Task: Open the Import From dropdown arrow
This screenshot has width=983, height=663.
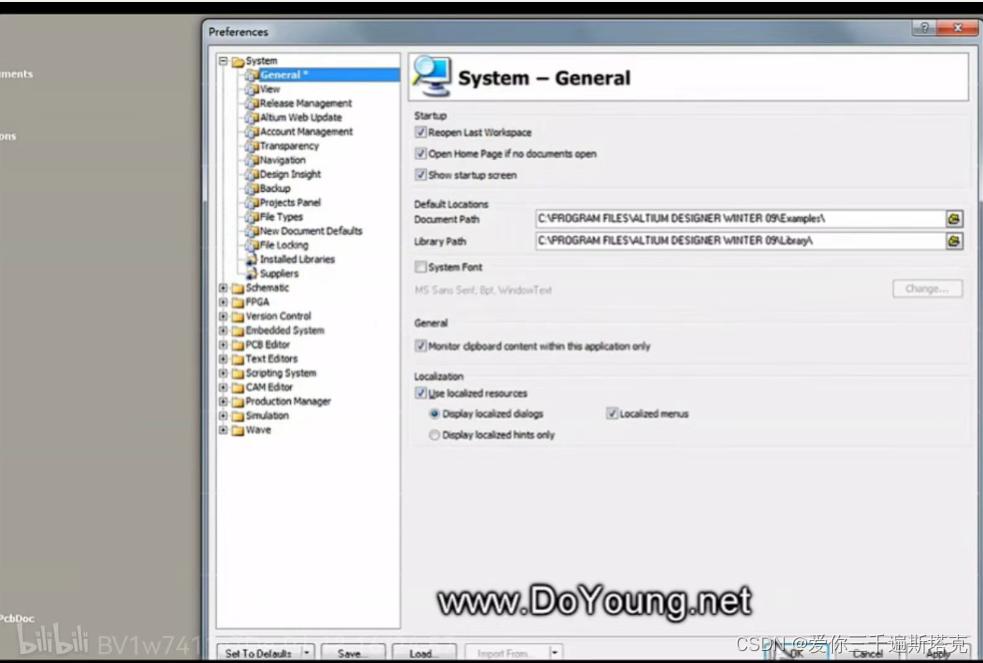Action: click(x=554, y=652)
